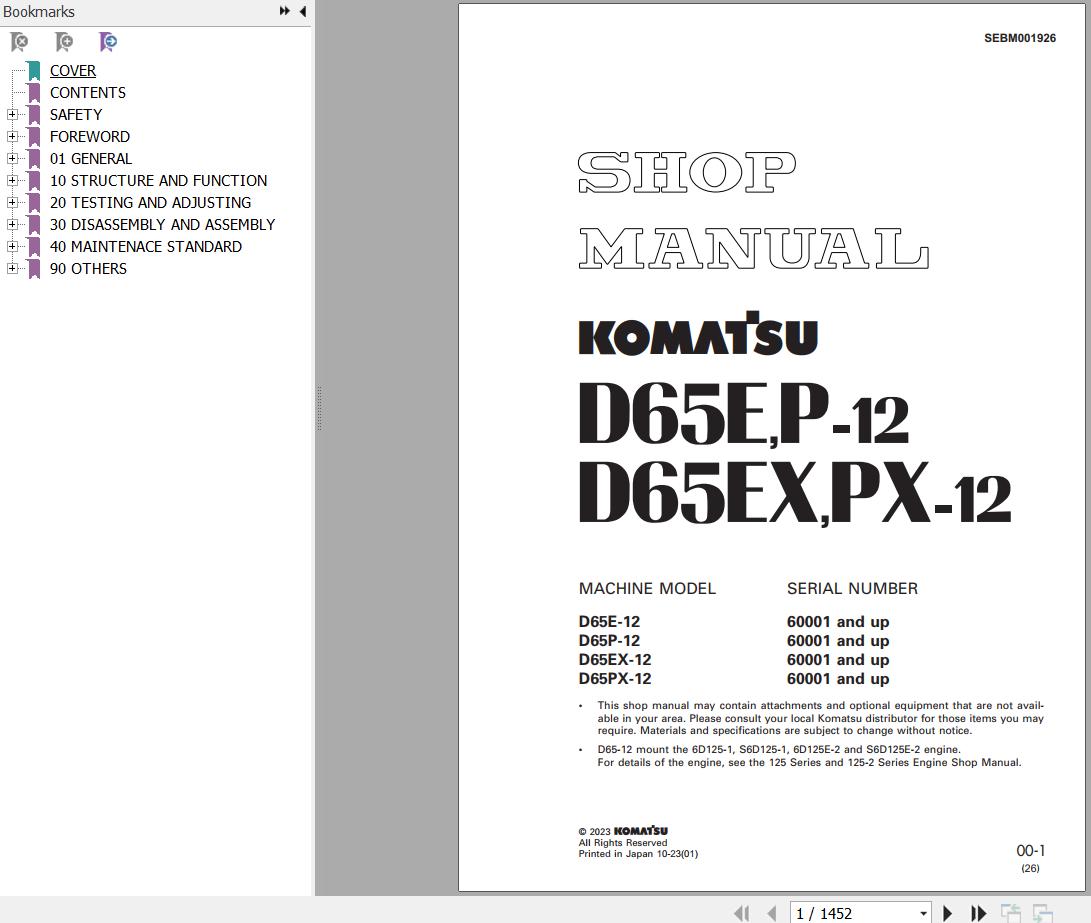Open the COVER bookmark
Viewport: 1091px width, 923px height.
72,71
